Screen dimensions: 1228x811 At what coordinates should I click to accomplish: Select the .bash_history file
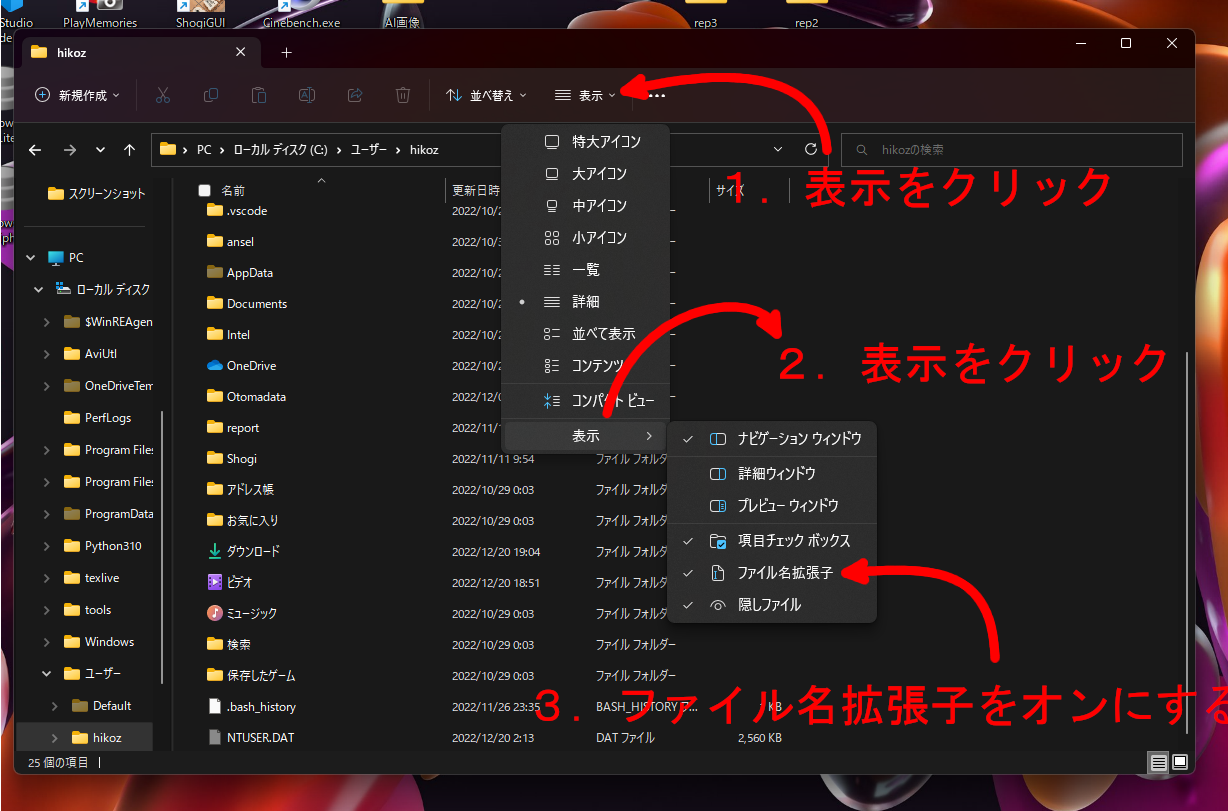[x=251, y=706]
